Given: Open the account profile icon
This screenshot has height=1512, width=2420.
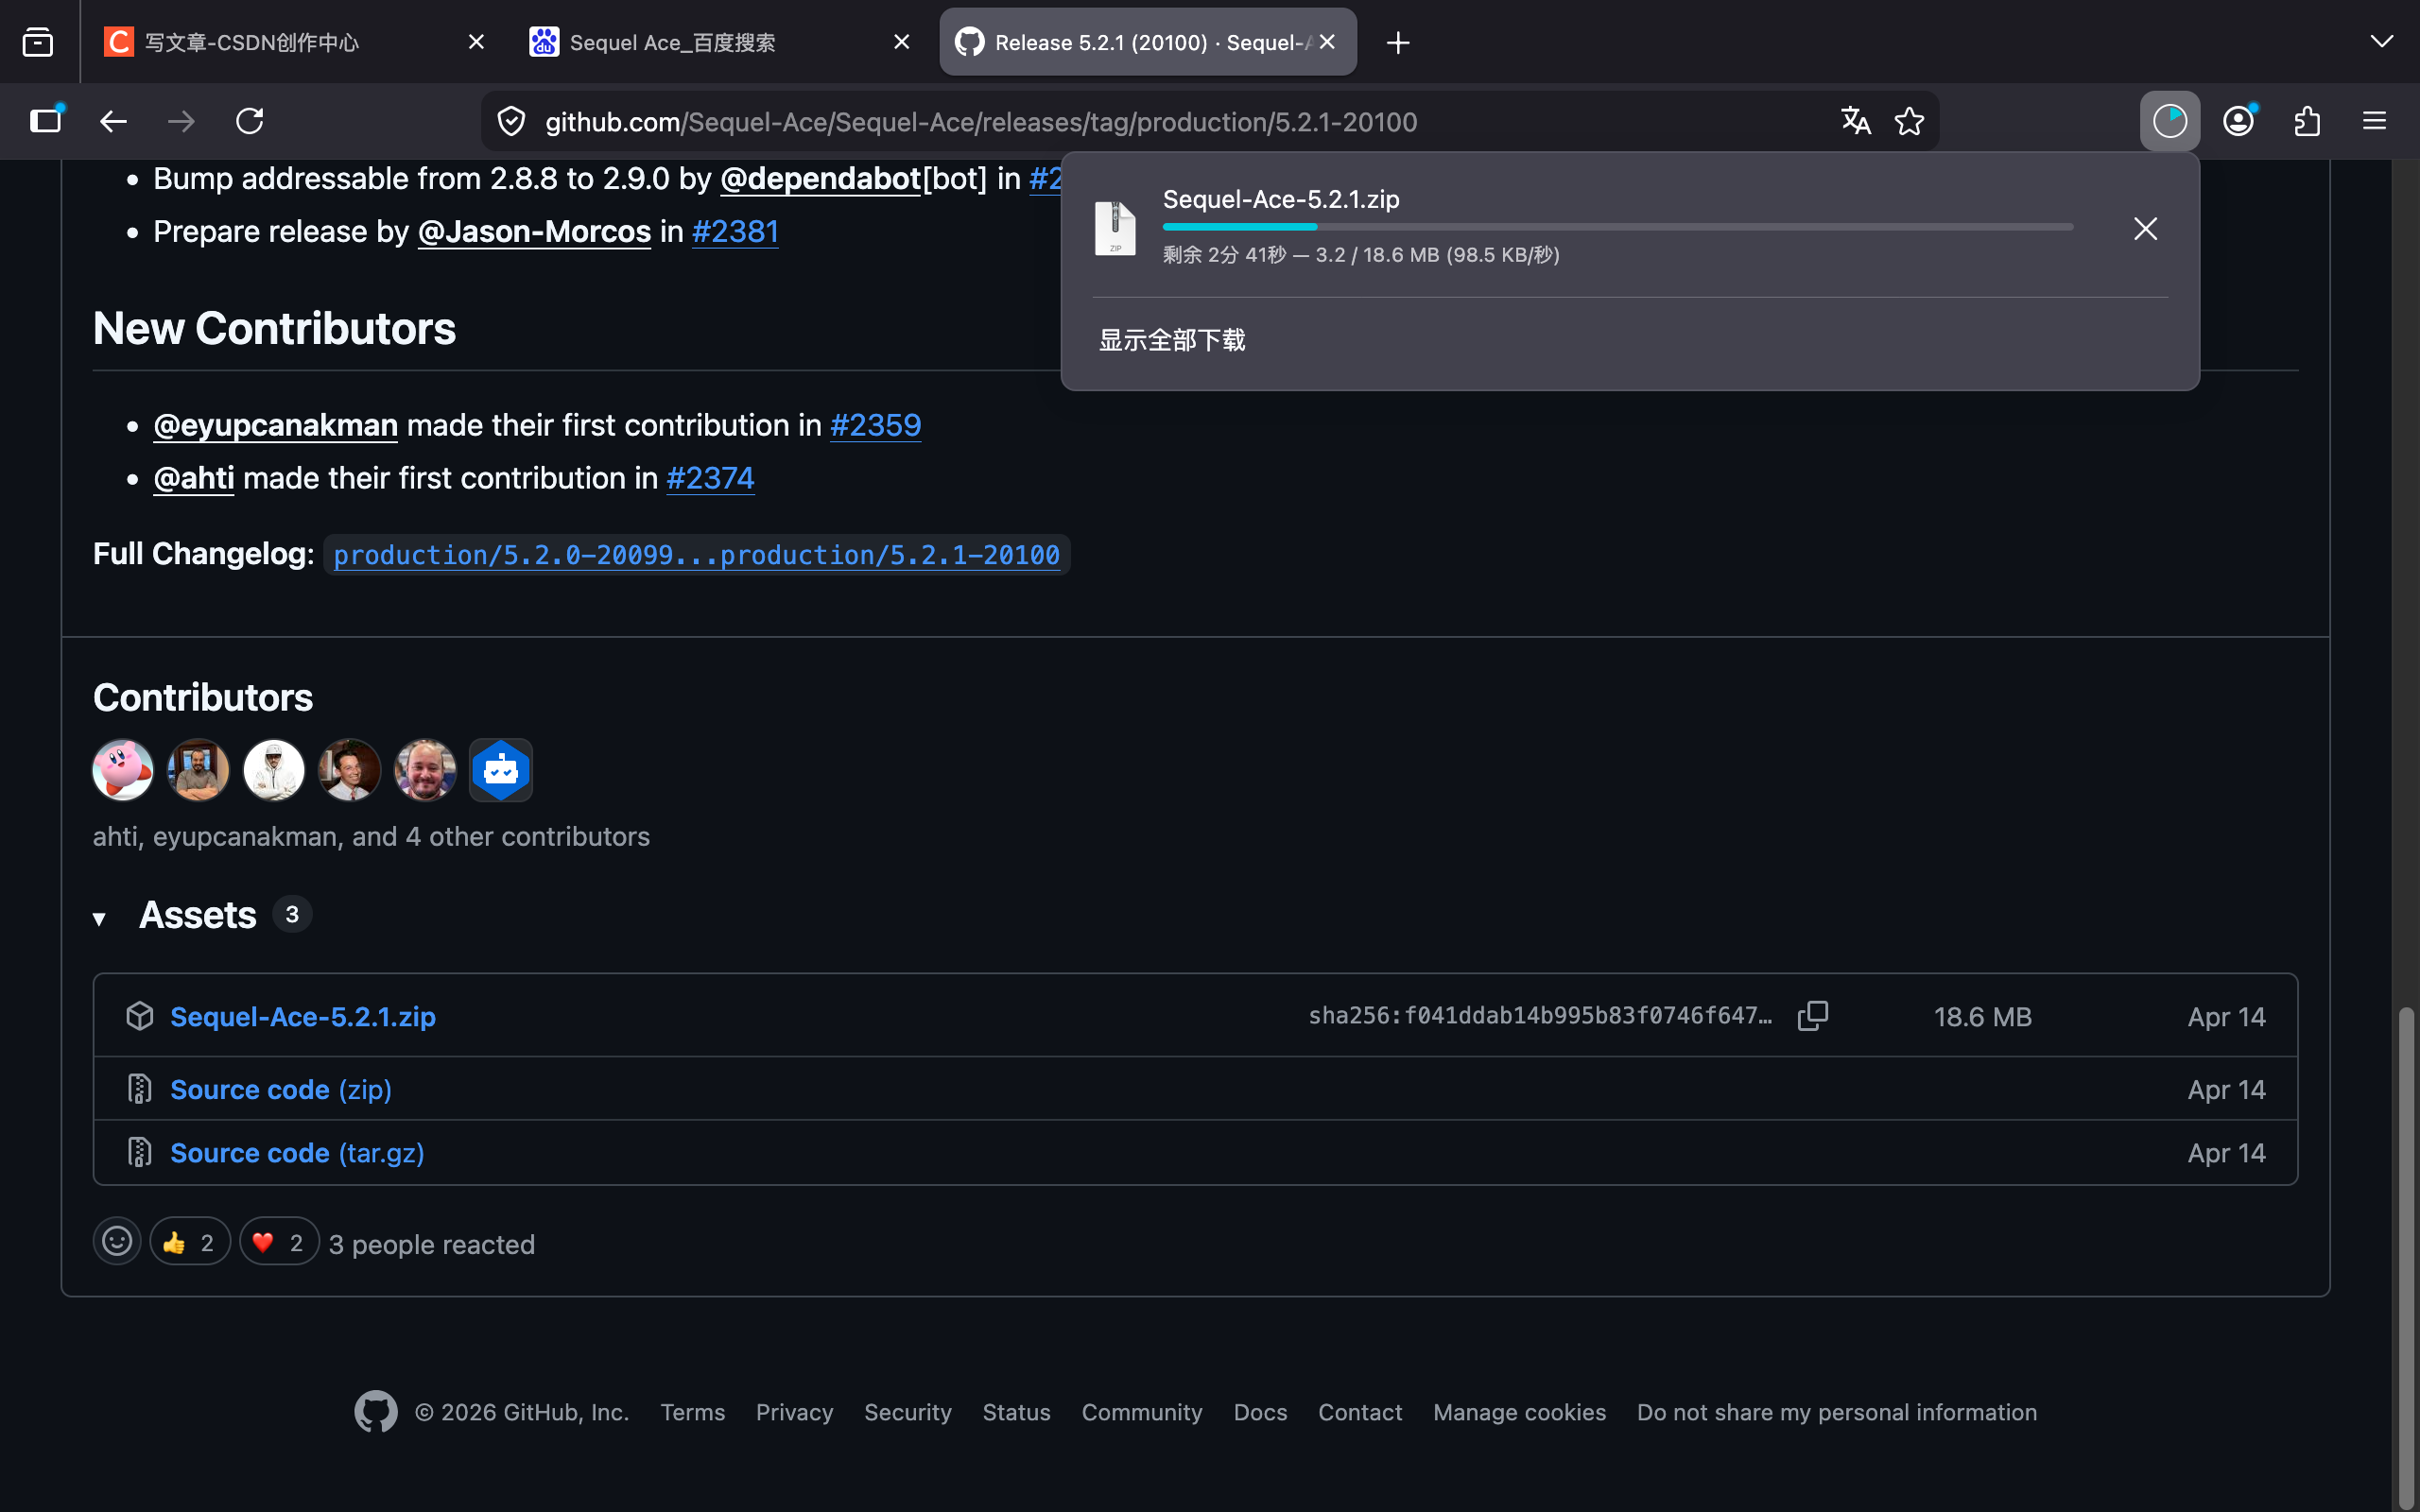Looking at the screenshot, I should click(2238, 121).
